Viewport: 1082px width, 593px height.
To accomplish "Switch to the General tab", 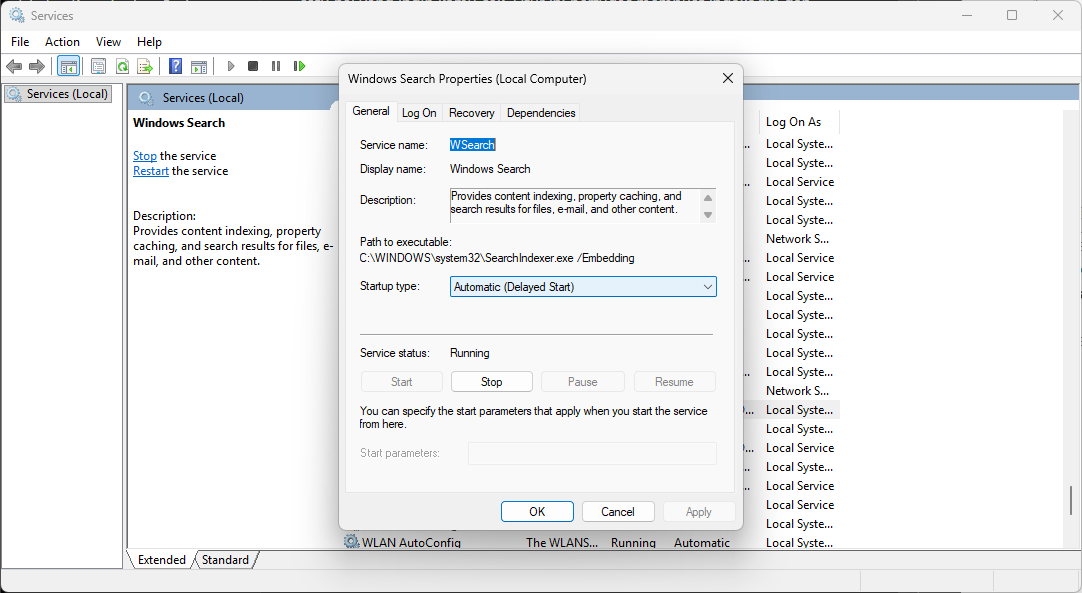I will (x=371, y=111).
